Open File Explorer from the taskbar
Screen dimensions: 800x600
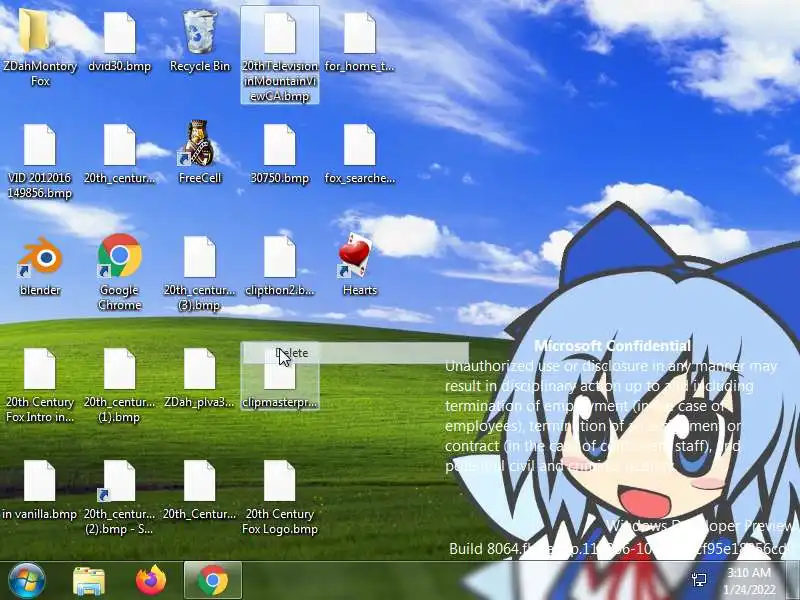[89, 581]
